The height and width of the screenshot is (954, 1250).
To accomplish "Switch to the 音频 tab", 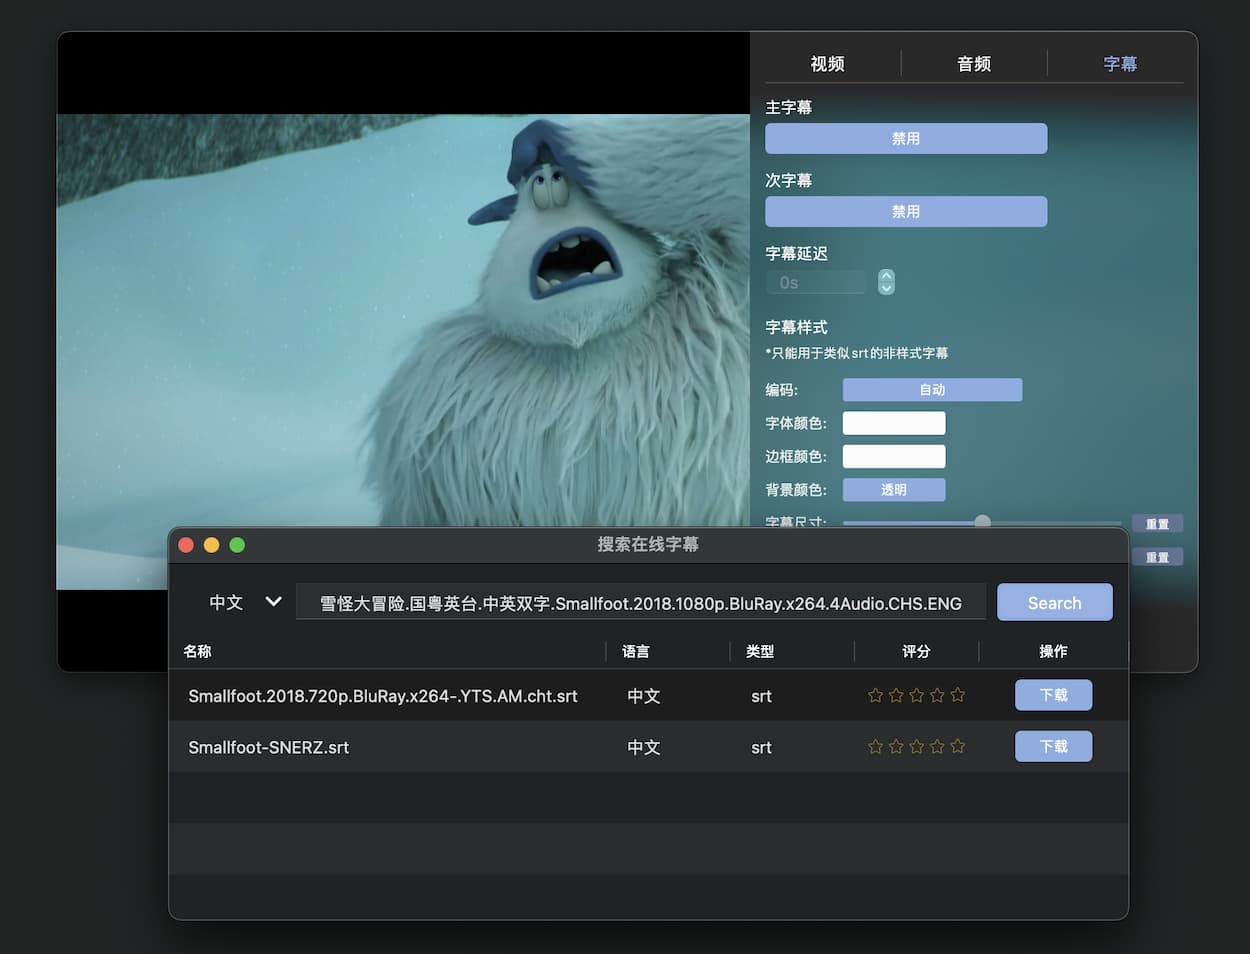I will (x=974, y=64).
